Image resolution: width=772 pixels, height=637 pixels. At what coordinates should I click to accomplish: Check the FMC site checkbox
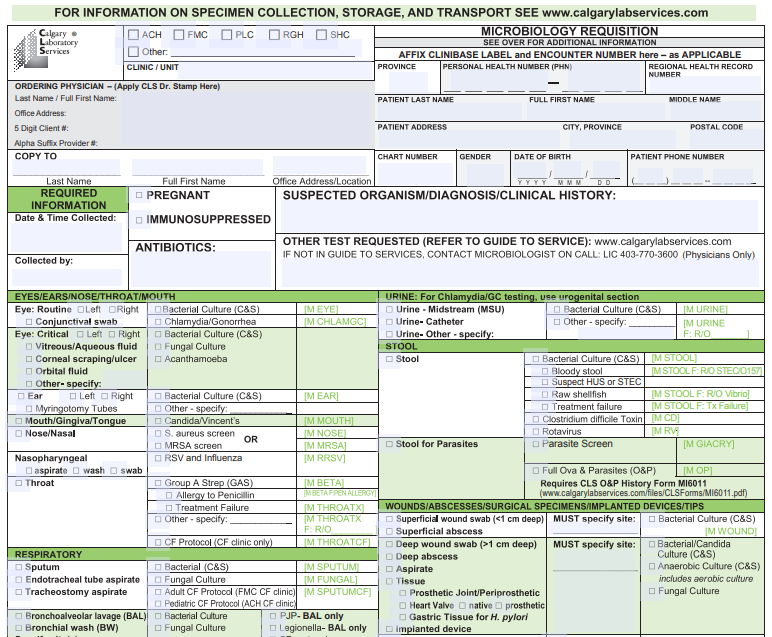click(x=179, y=35)
